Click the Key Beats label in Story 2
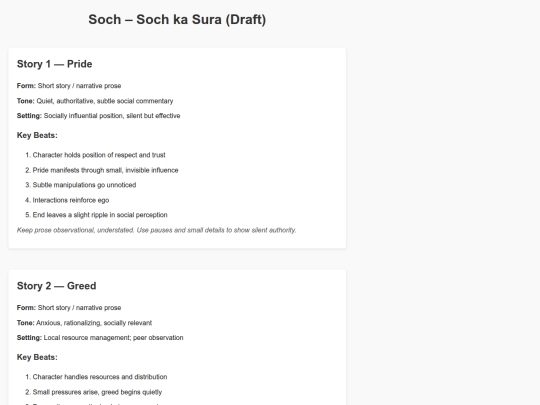The height and width of the screenshot is (405, 540). click(x=37, y=357)
